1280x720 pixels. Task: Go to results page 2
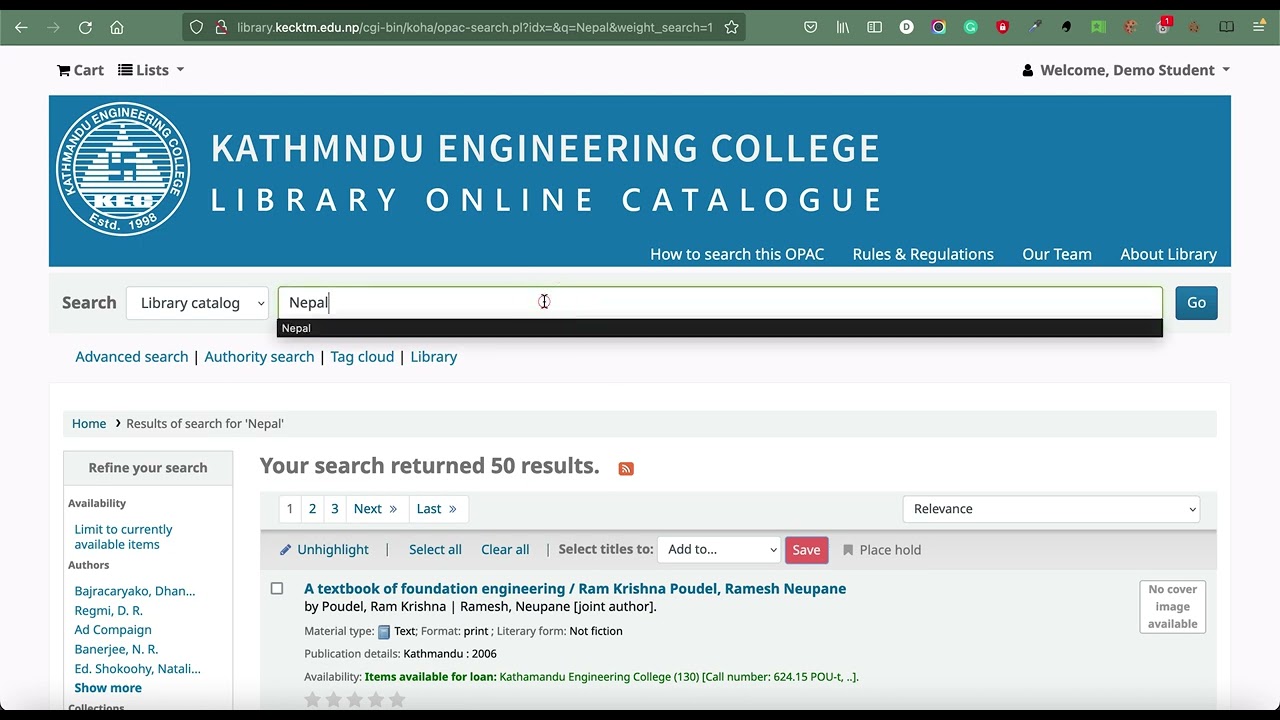pyautogui.click(x=312, y=509)
